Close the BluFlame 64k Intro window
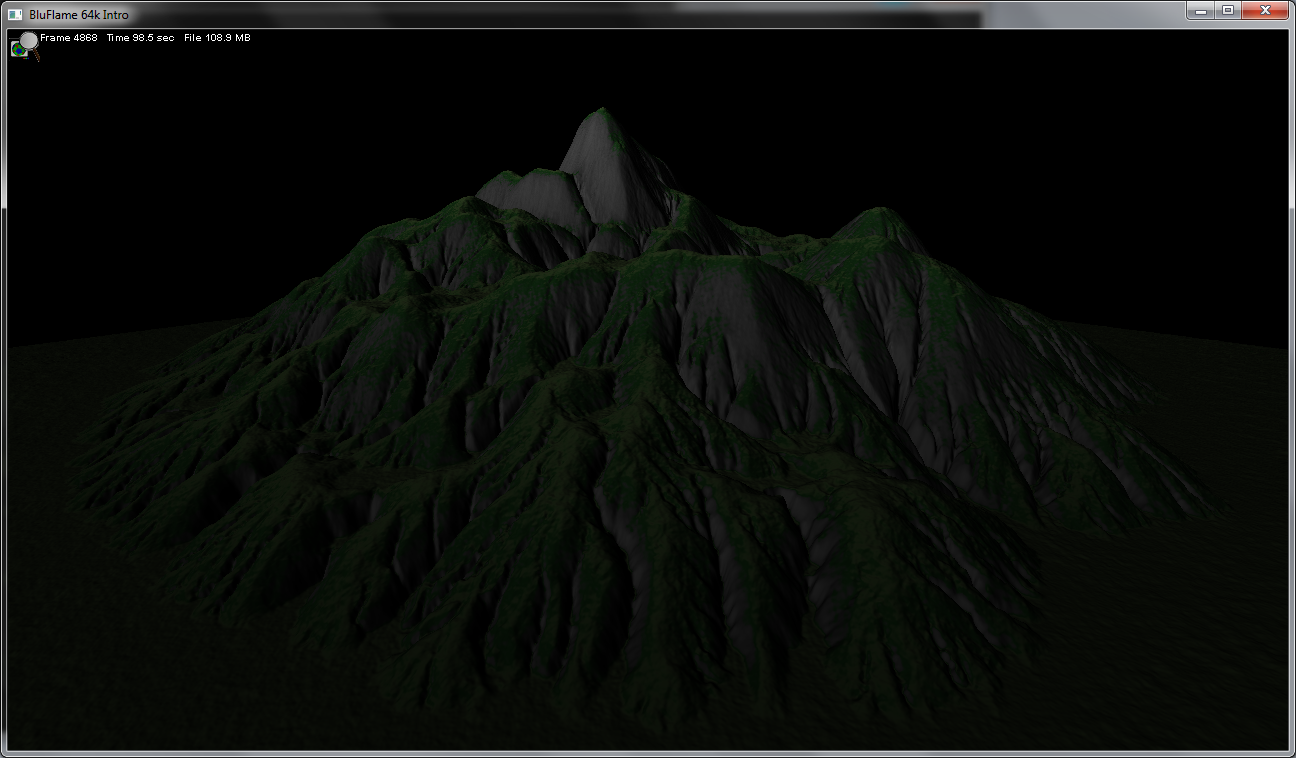The height and width of the screenshot is (758, 1296). tap(1265, 10)
